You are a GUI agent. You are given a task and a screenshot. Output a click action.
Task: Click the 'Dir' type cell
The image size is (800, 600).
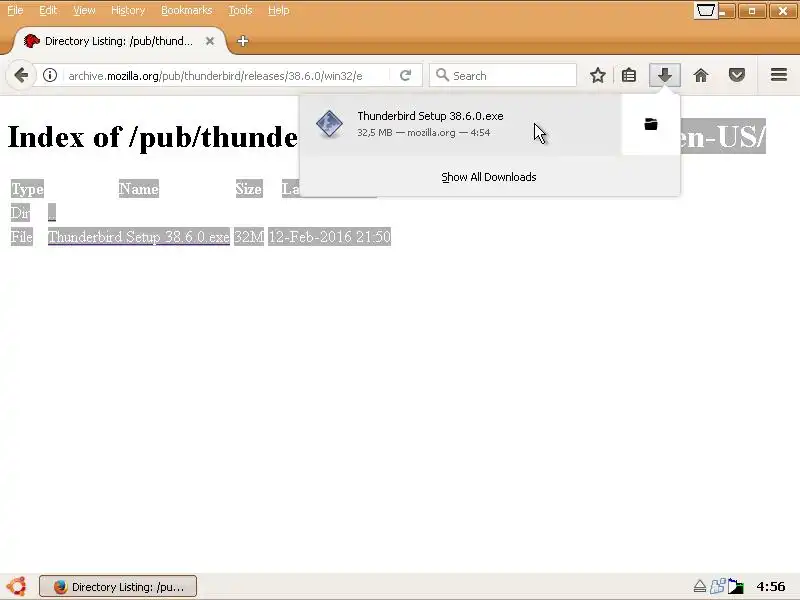tap(20, 212)
